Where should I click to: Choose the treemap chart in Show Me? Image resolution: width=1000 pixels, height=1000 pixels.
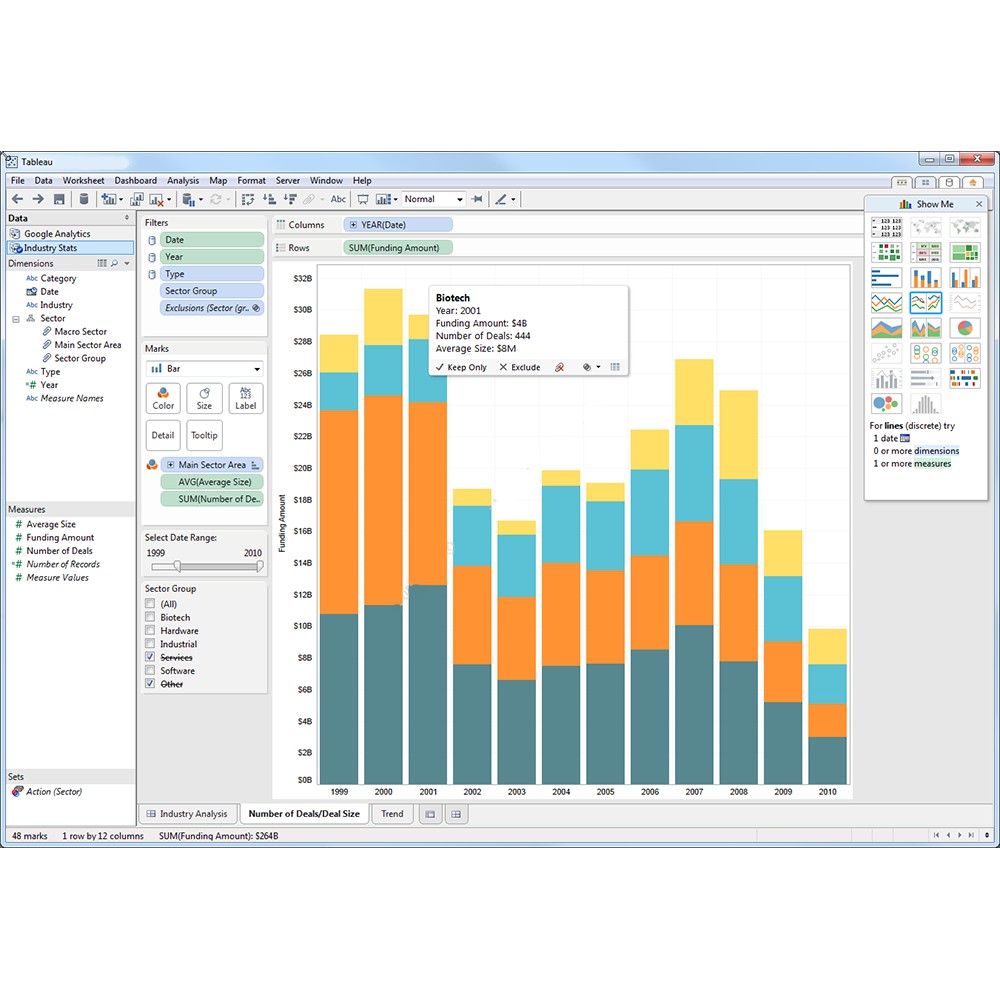click(965, 252)
